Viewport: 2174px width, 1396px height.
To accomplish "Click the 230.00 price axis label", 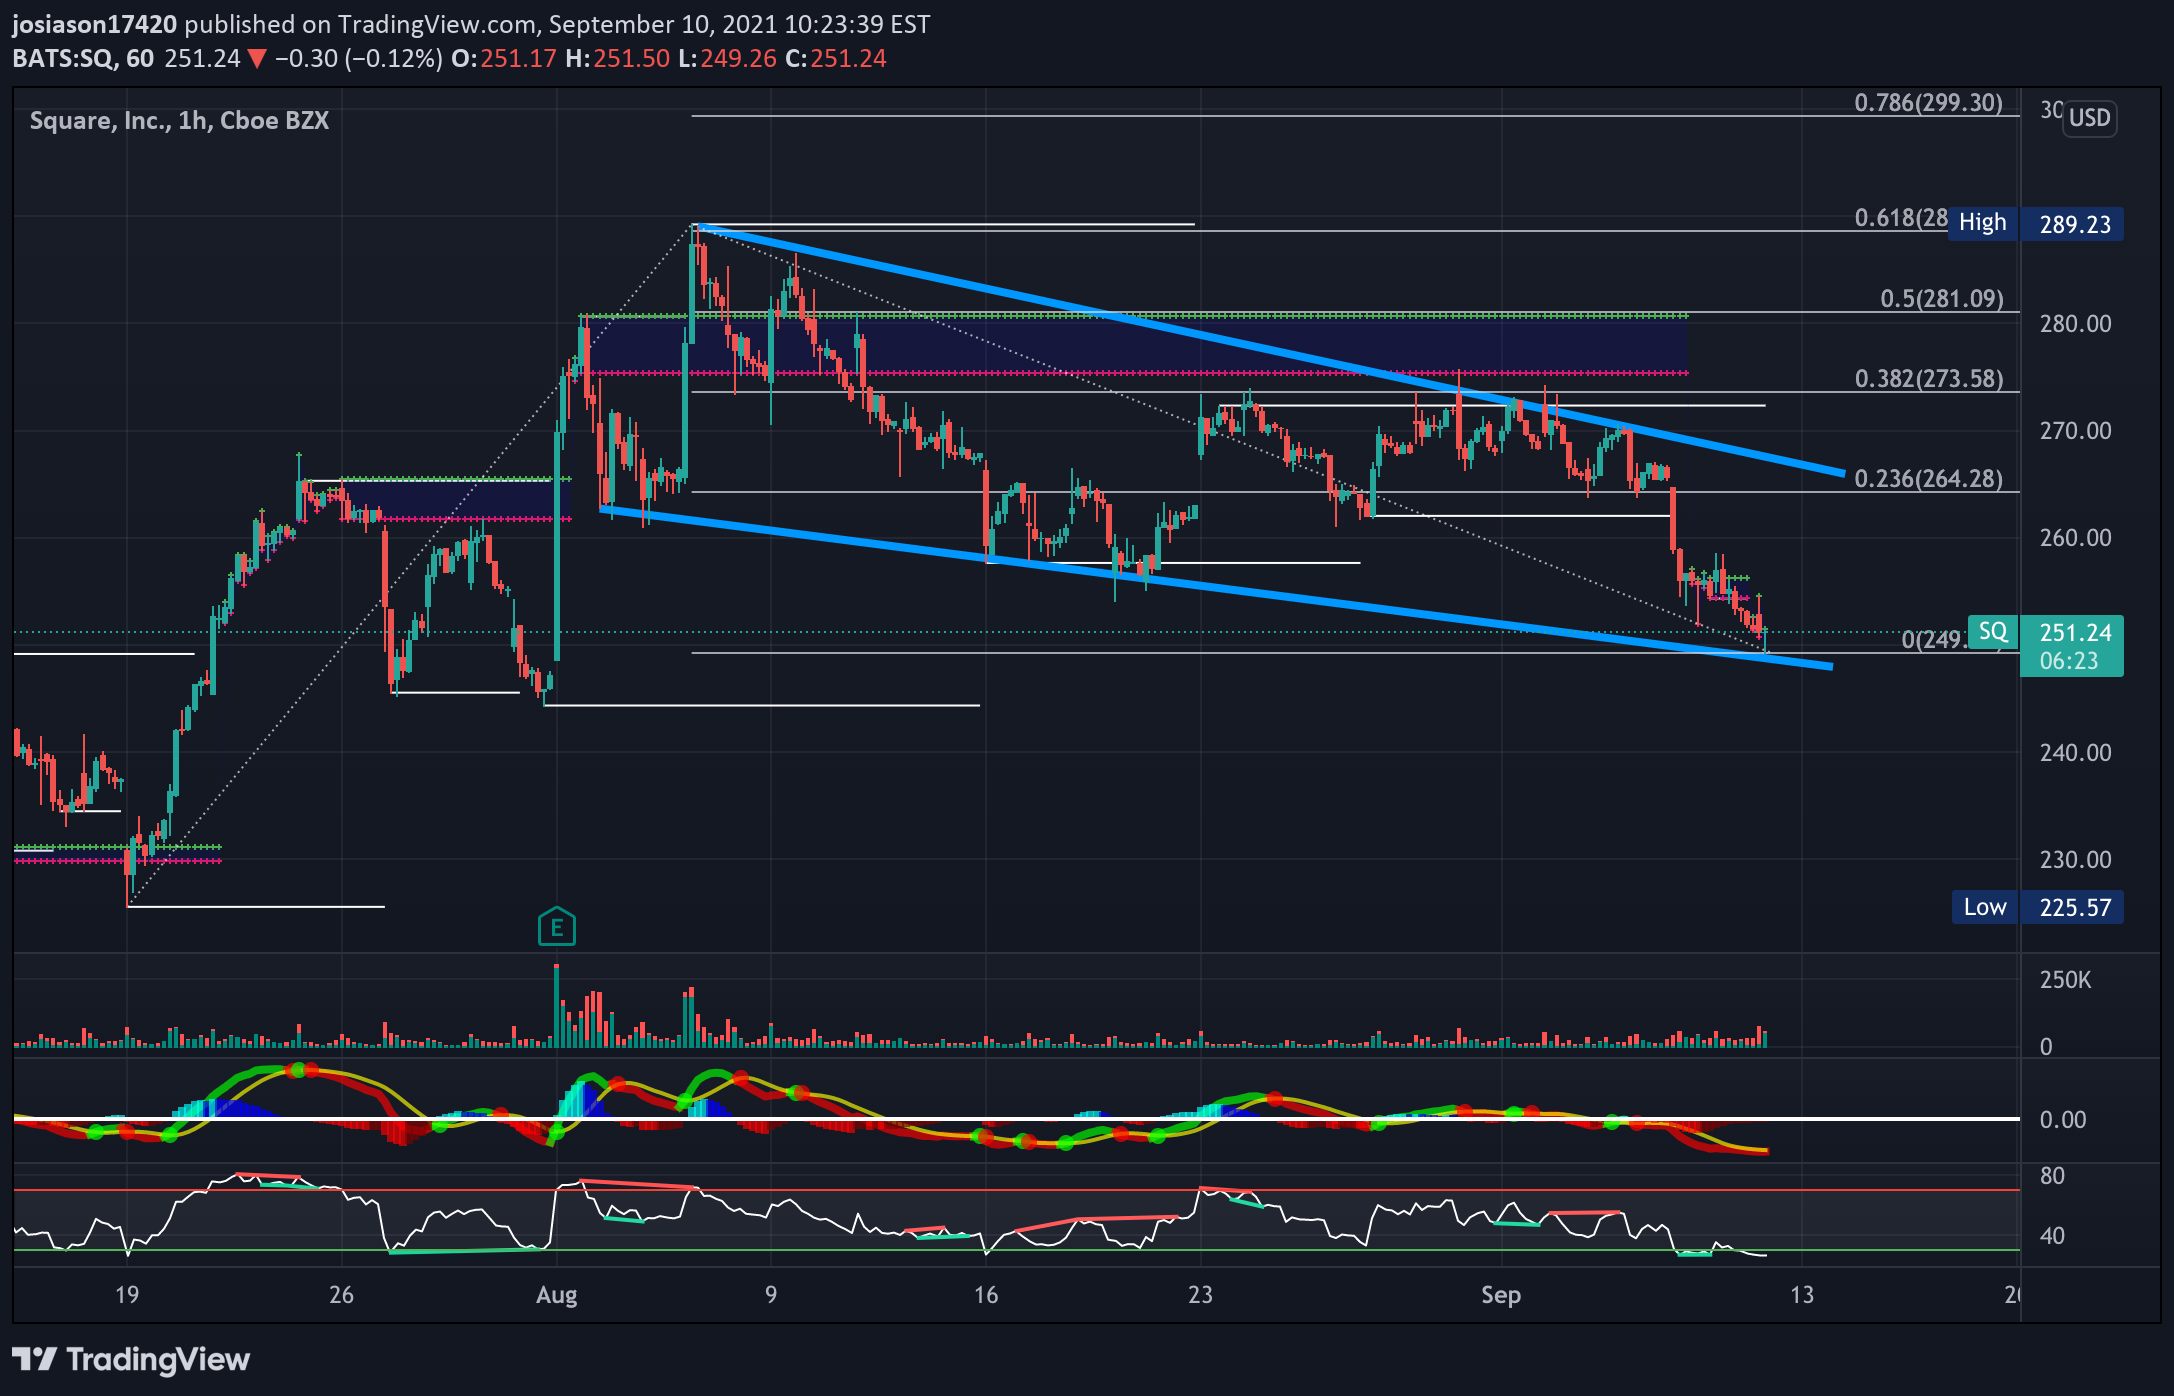I will (2075, 860).
